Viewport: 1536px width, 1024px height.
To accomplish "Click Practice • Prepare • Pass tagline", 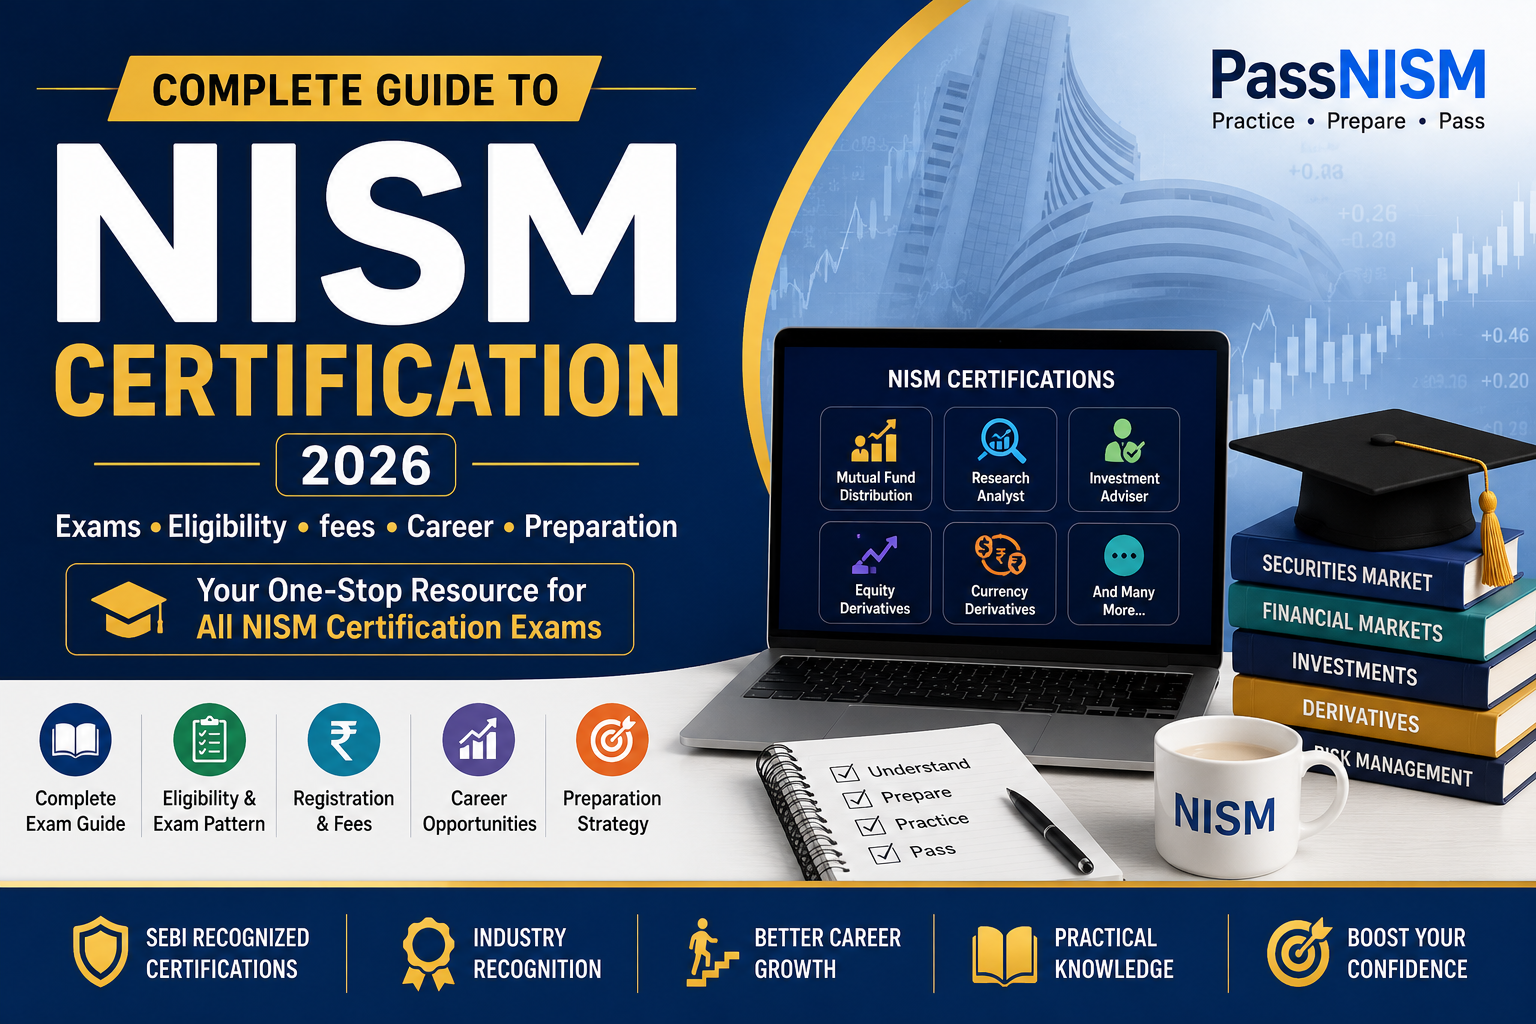I will click(1348, 122).
